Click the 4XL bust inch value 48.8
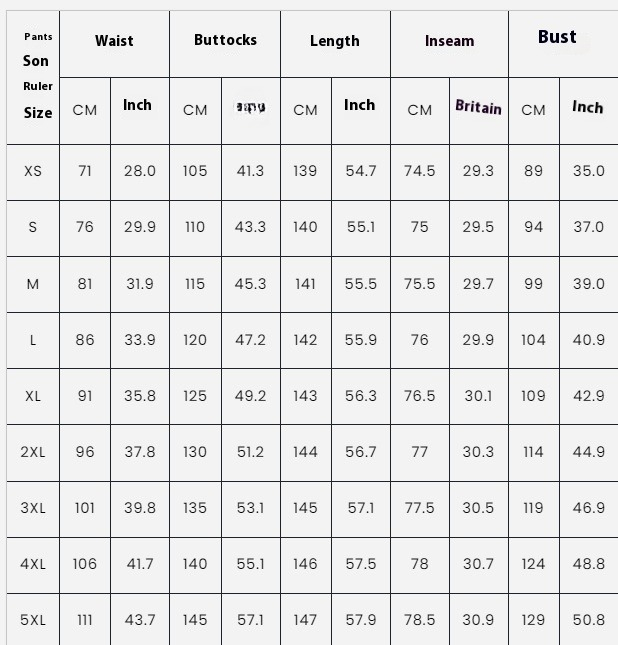The height and width of the screenshot is (645, 618). pos(588,564)
